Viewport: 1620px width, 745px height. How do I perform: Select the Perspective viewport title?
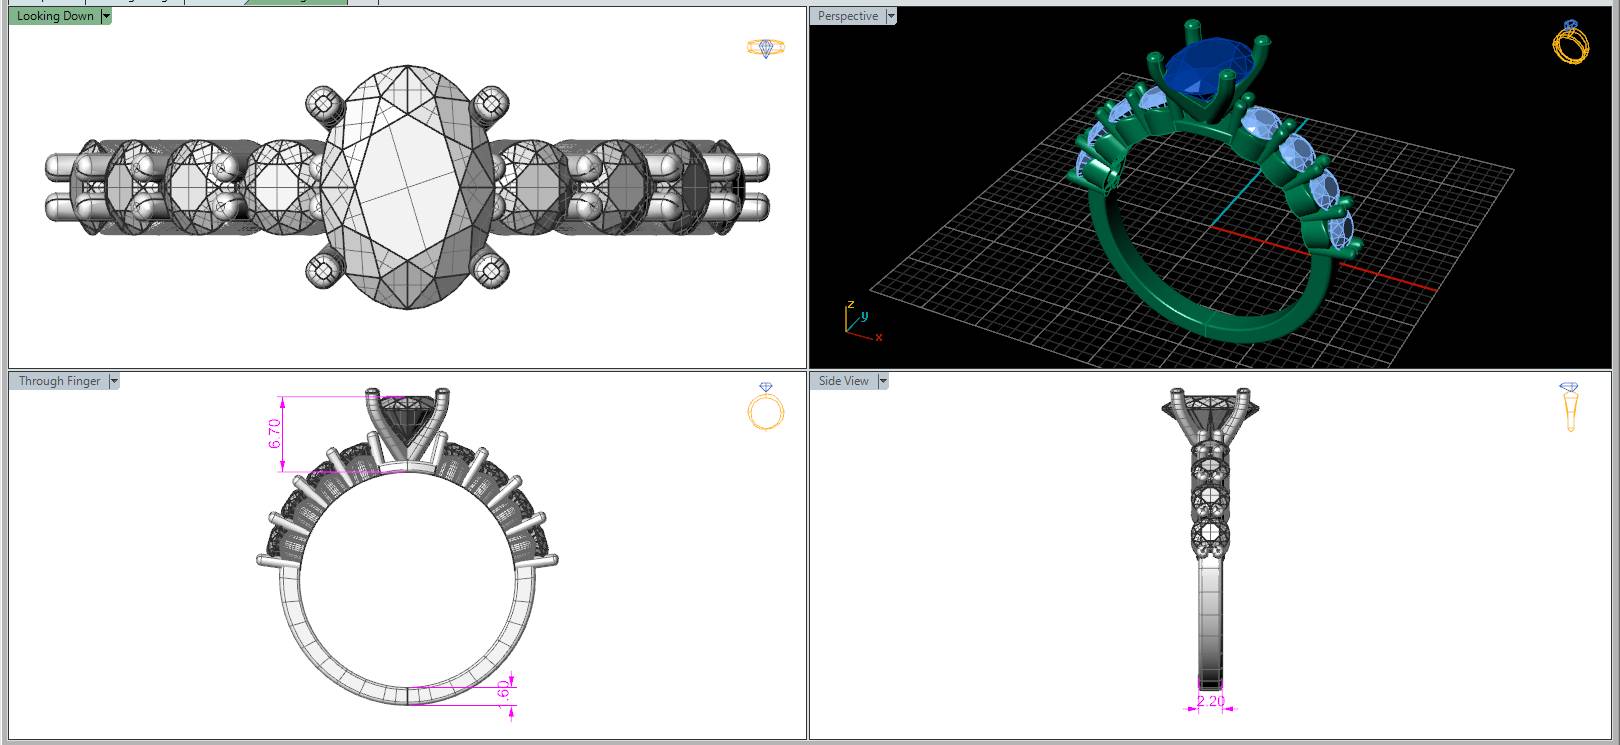[848, 16]
